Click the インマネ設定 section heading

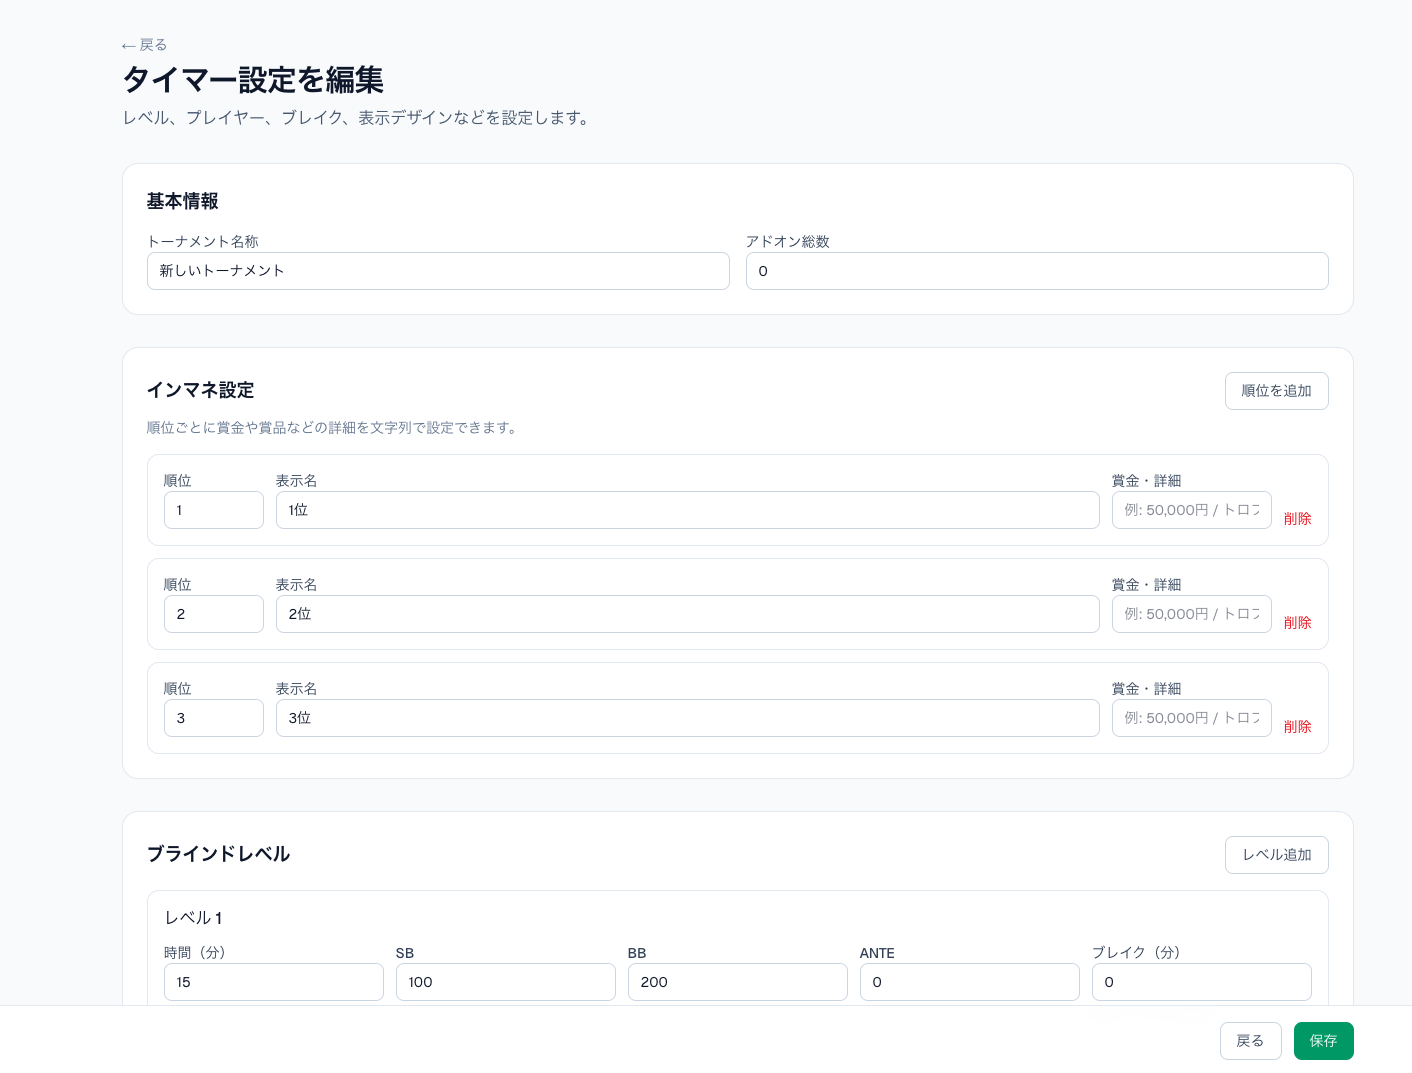click(201, 390)
